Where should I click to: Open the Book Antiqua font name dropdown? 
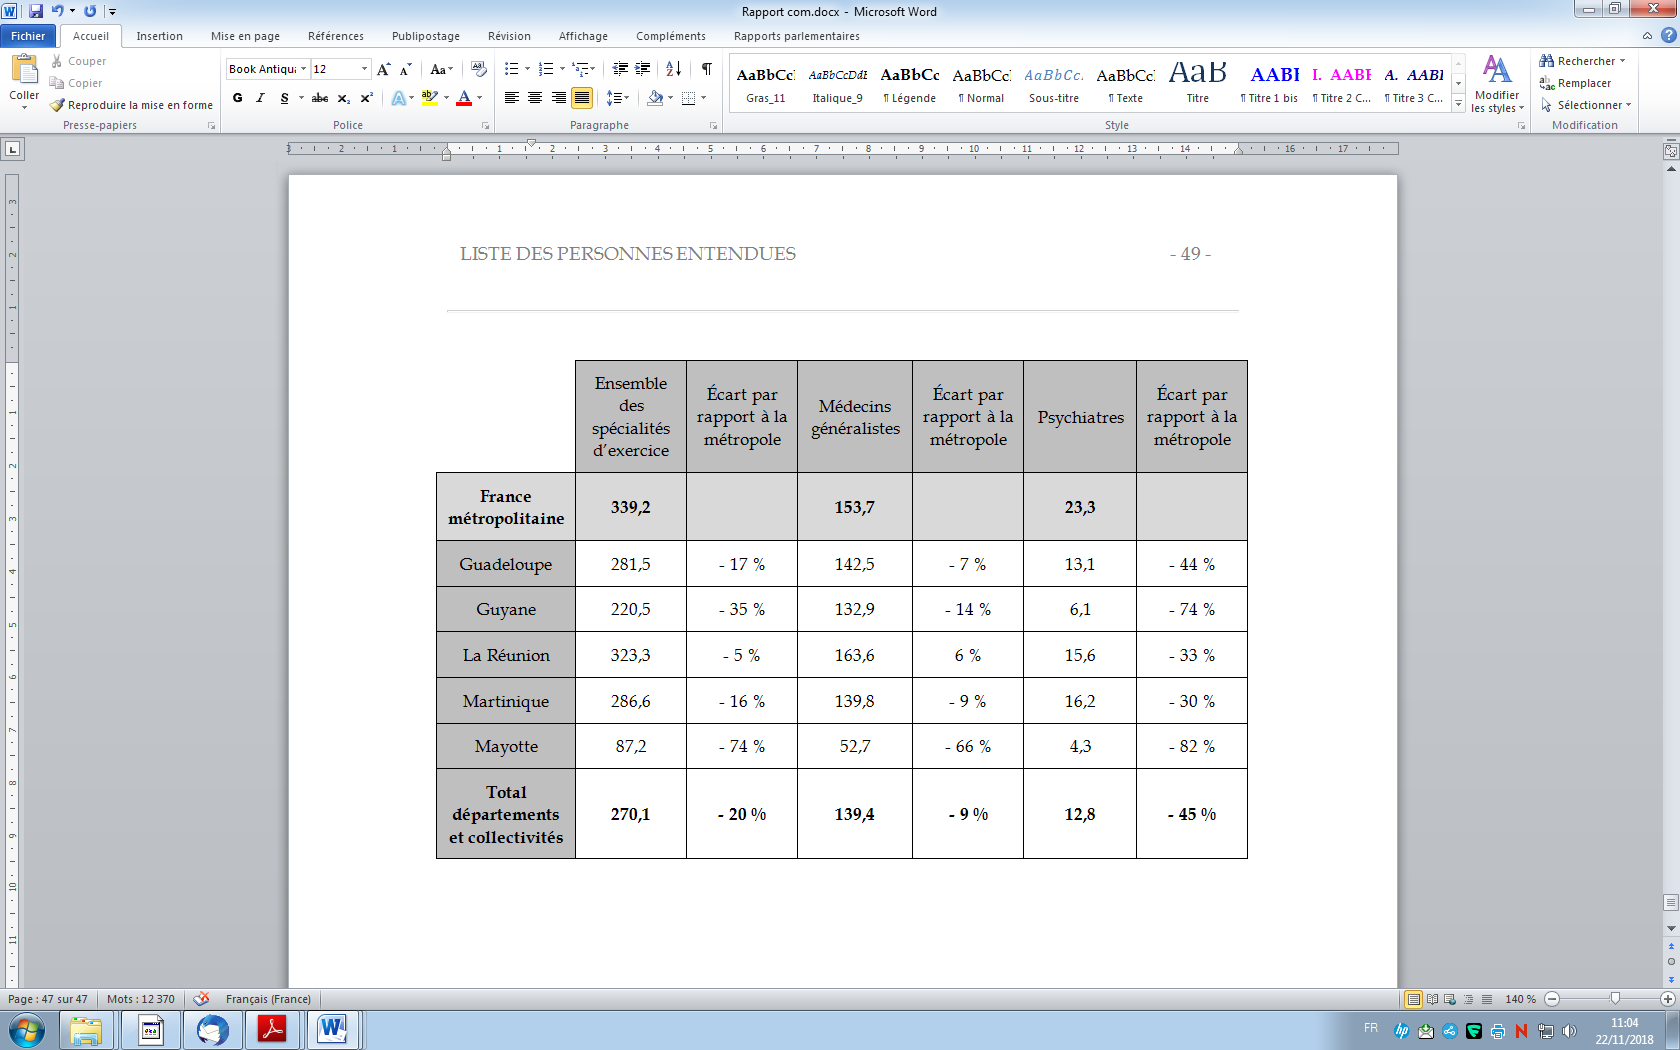(x=304, y=69)
